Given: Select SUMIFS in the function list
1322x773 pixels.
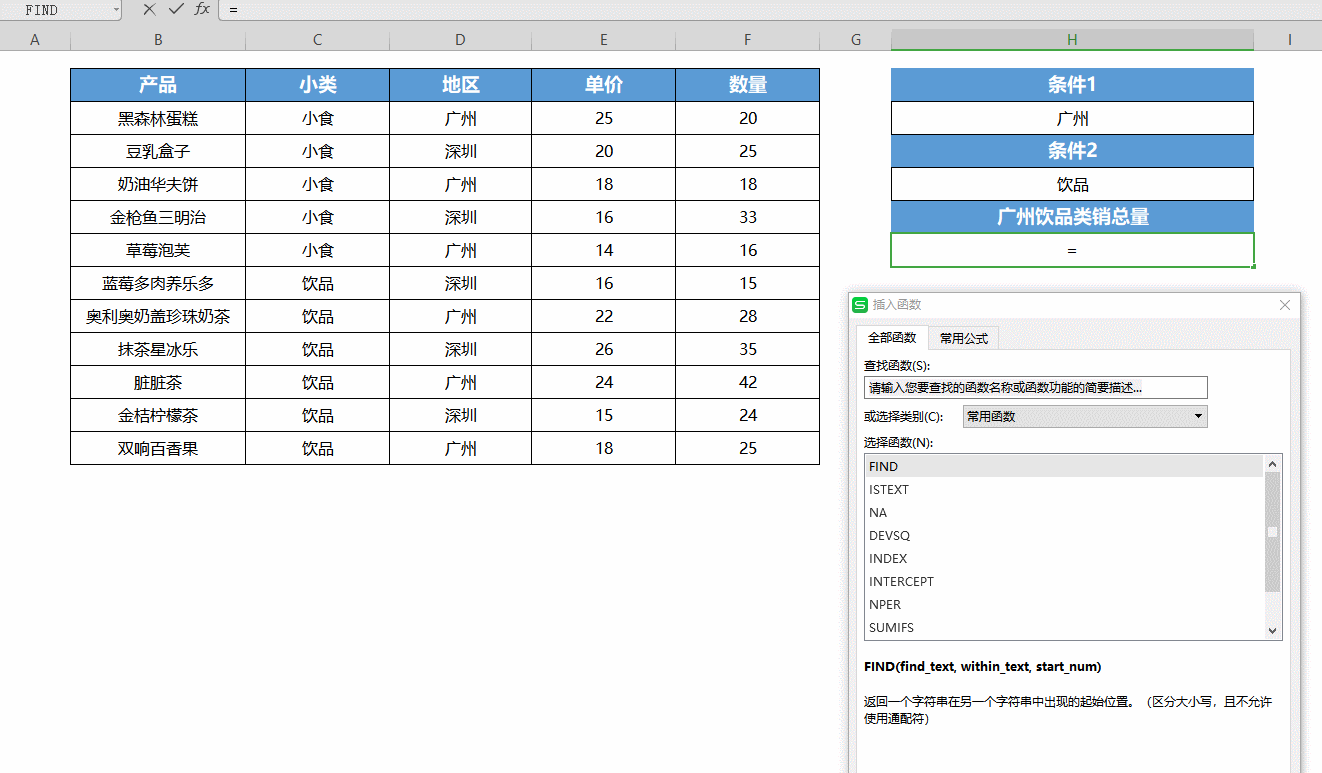Looking at the screenshot, I should point(1064,627).
